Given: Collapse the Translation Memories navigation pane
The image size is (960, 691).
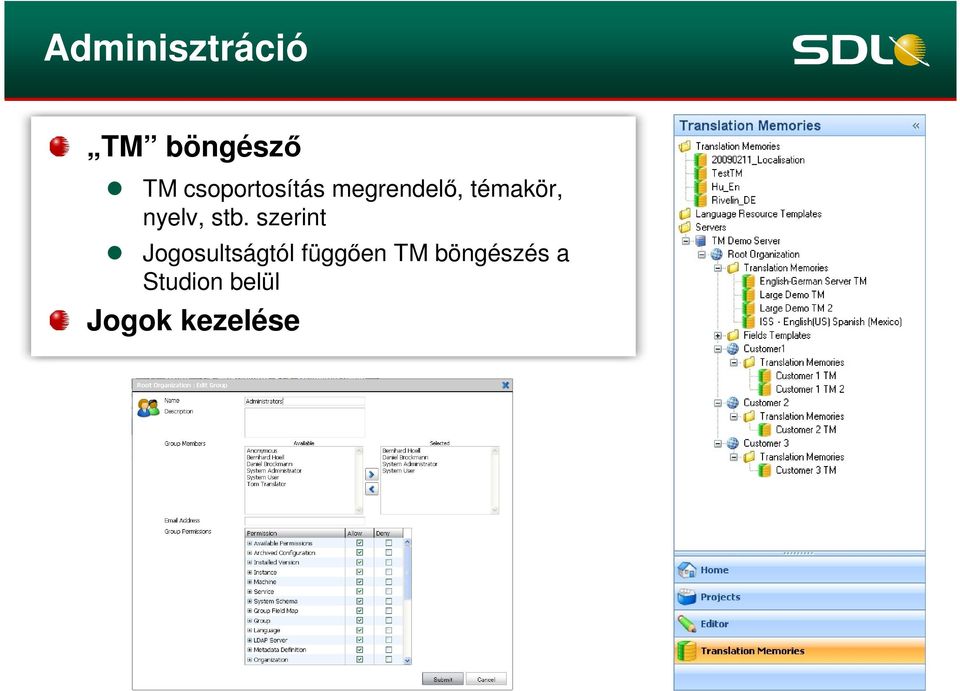Looking at the screenshot, I should (x=916, y=125).
